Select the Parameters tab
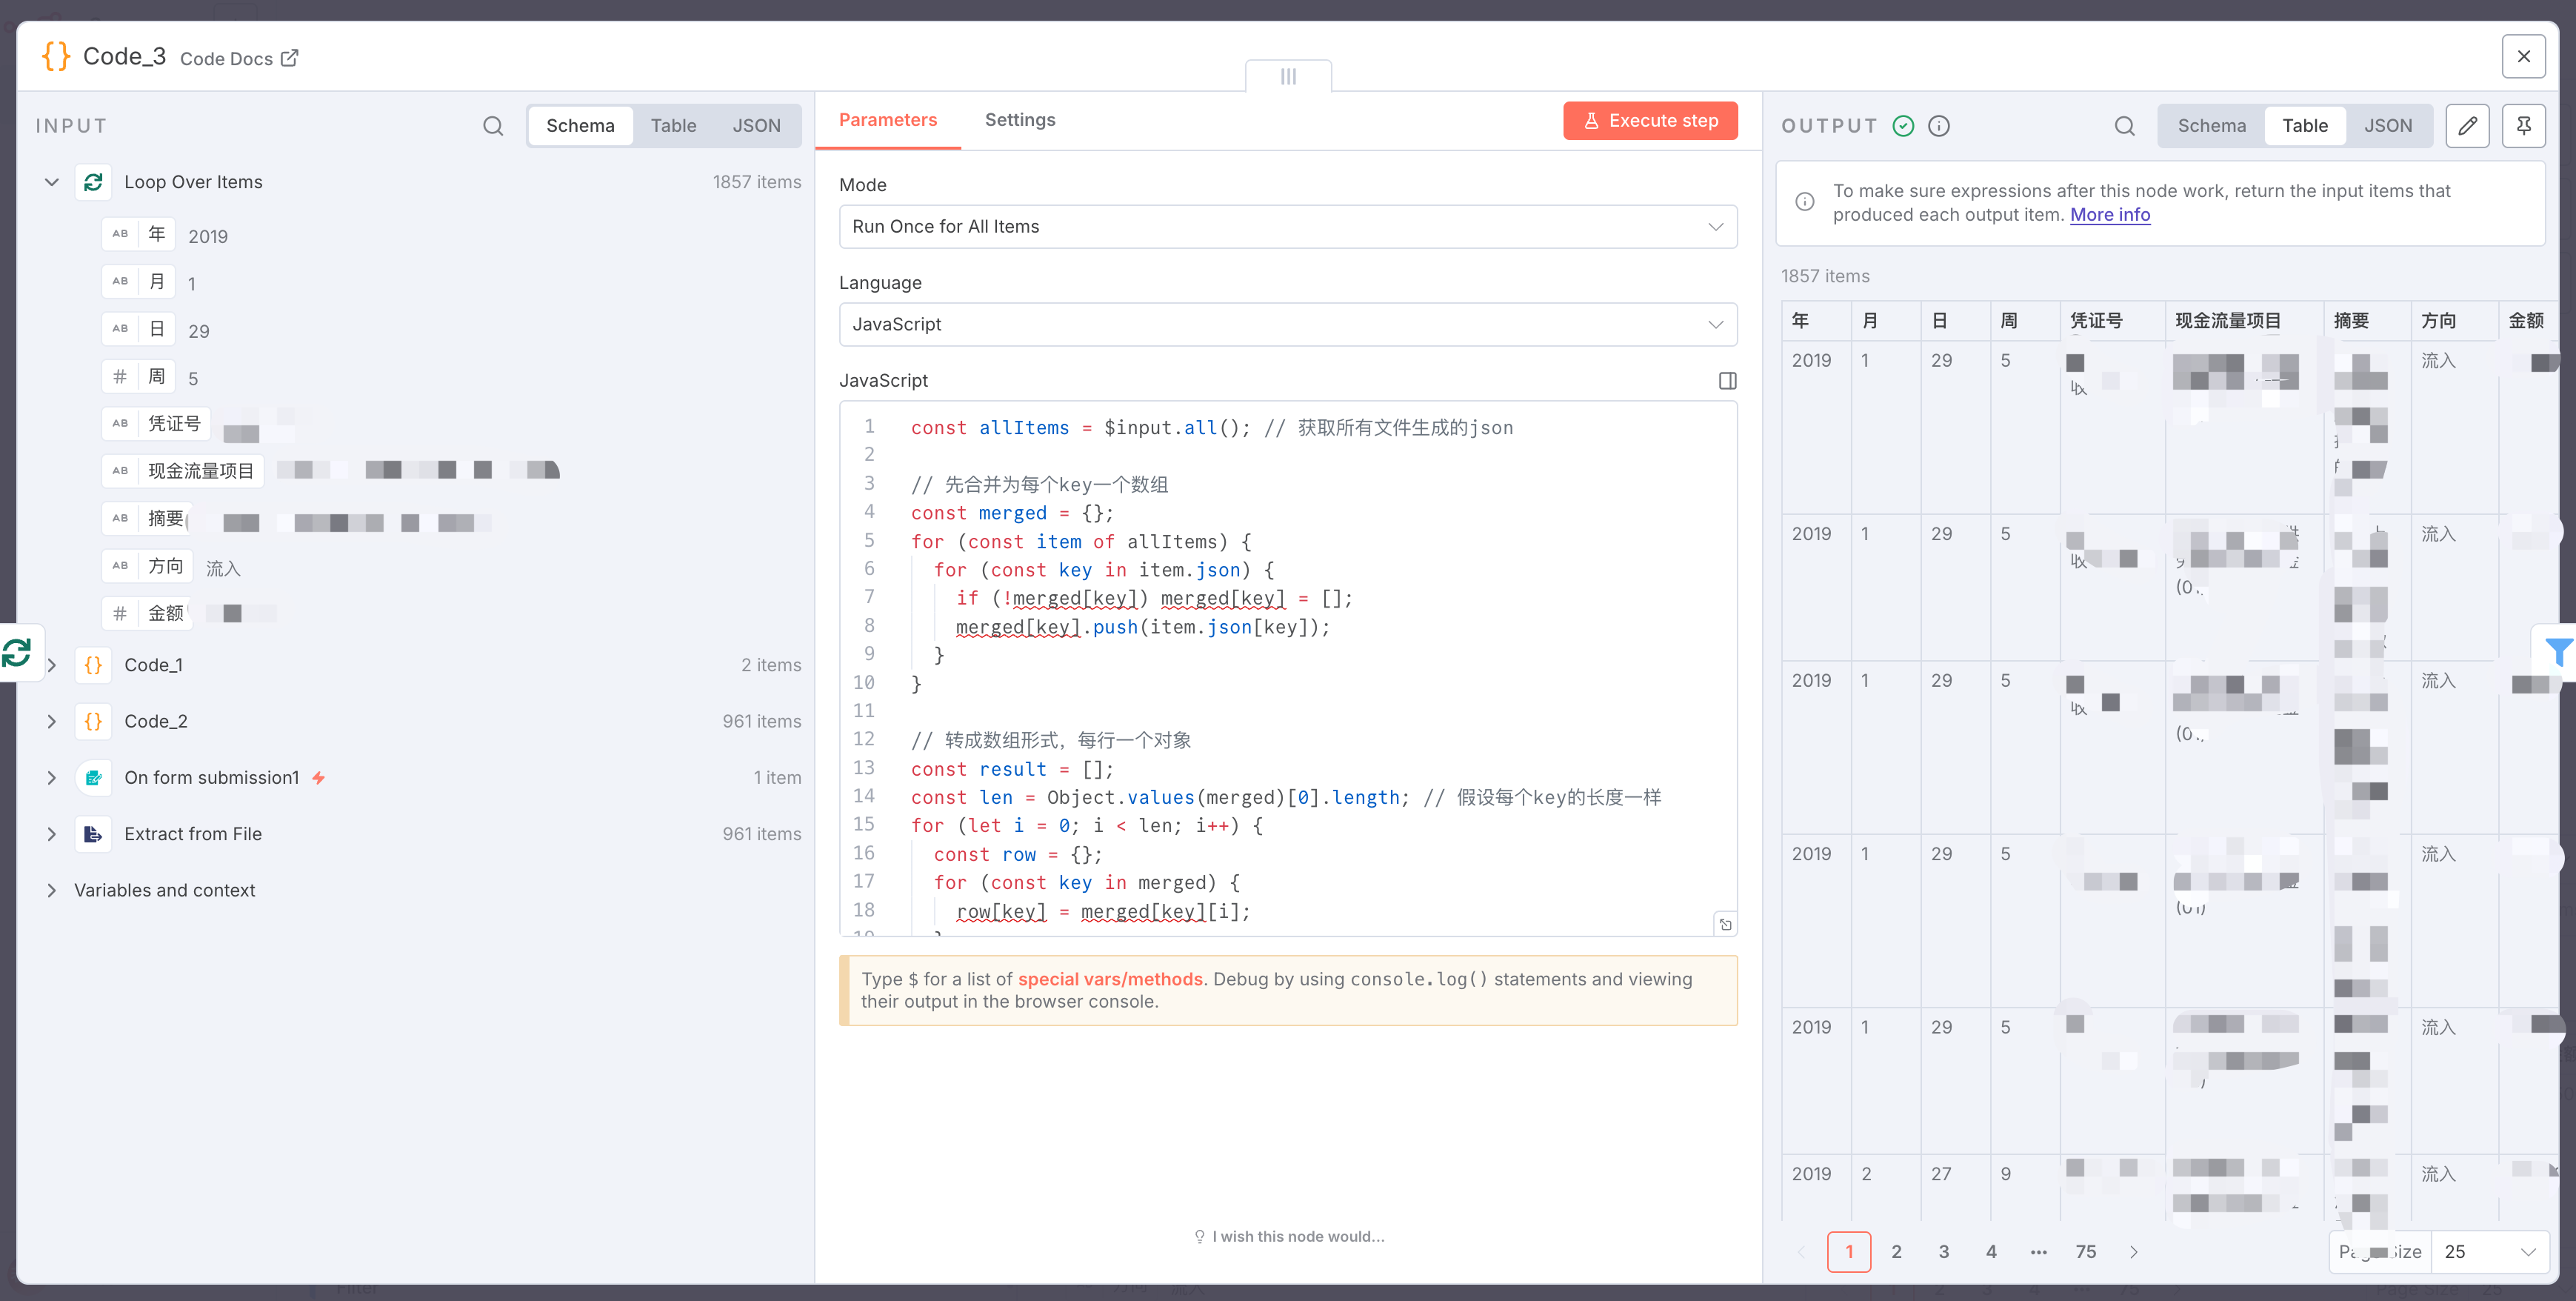This screenshot has height=1301, width=2576. tap(887, 120)
